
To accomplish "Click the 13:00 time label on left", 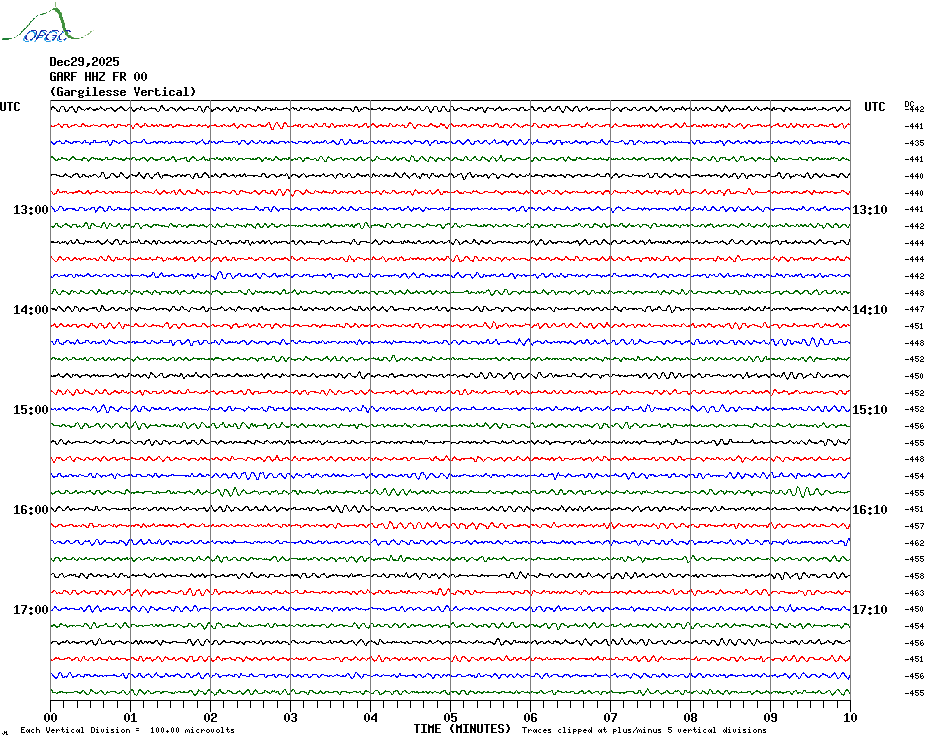I will pos(30,210).
